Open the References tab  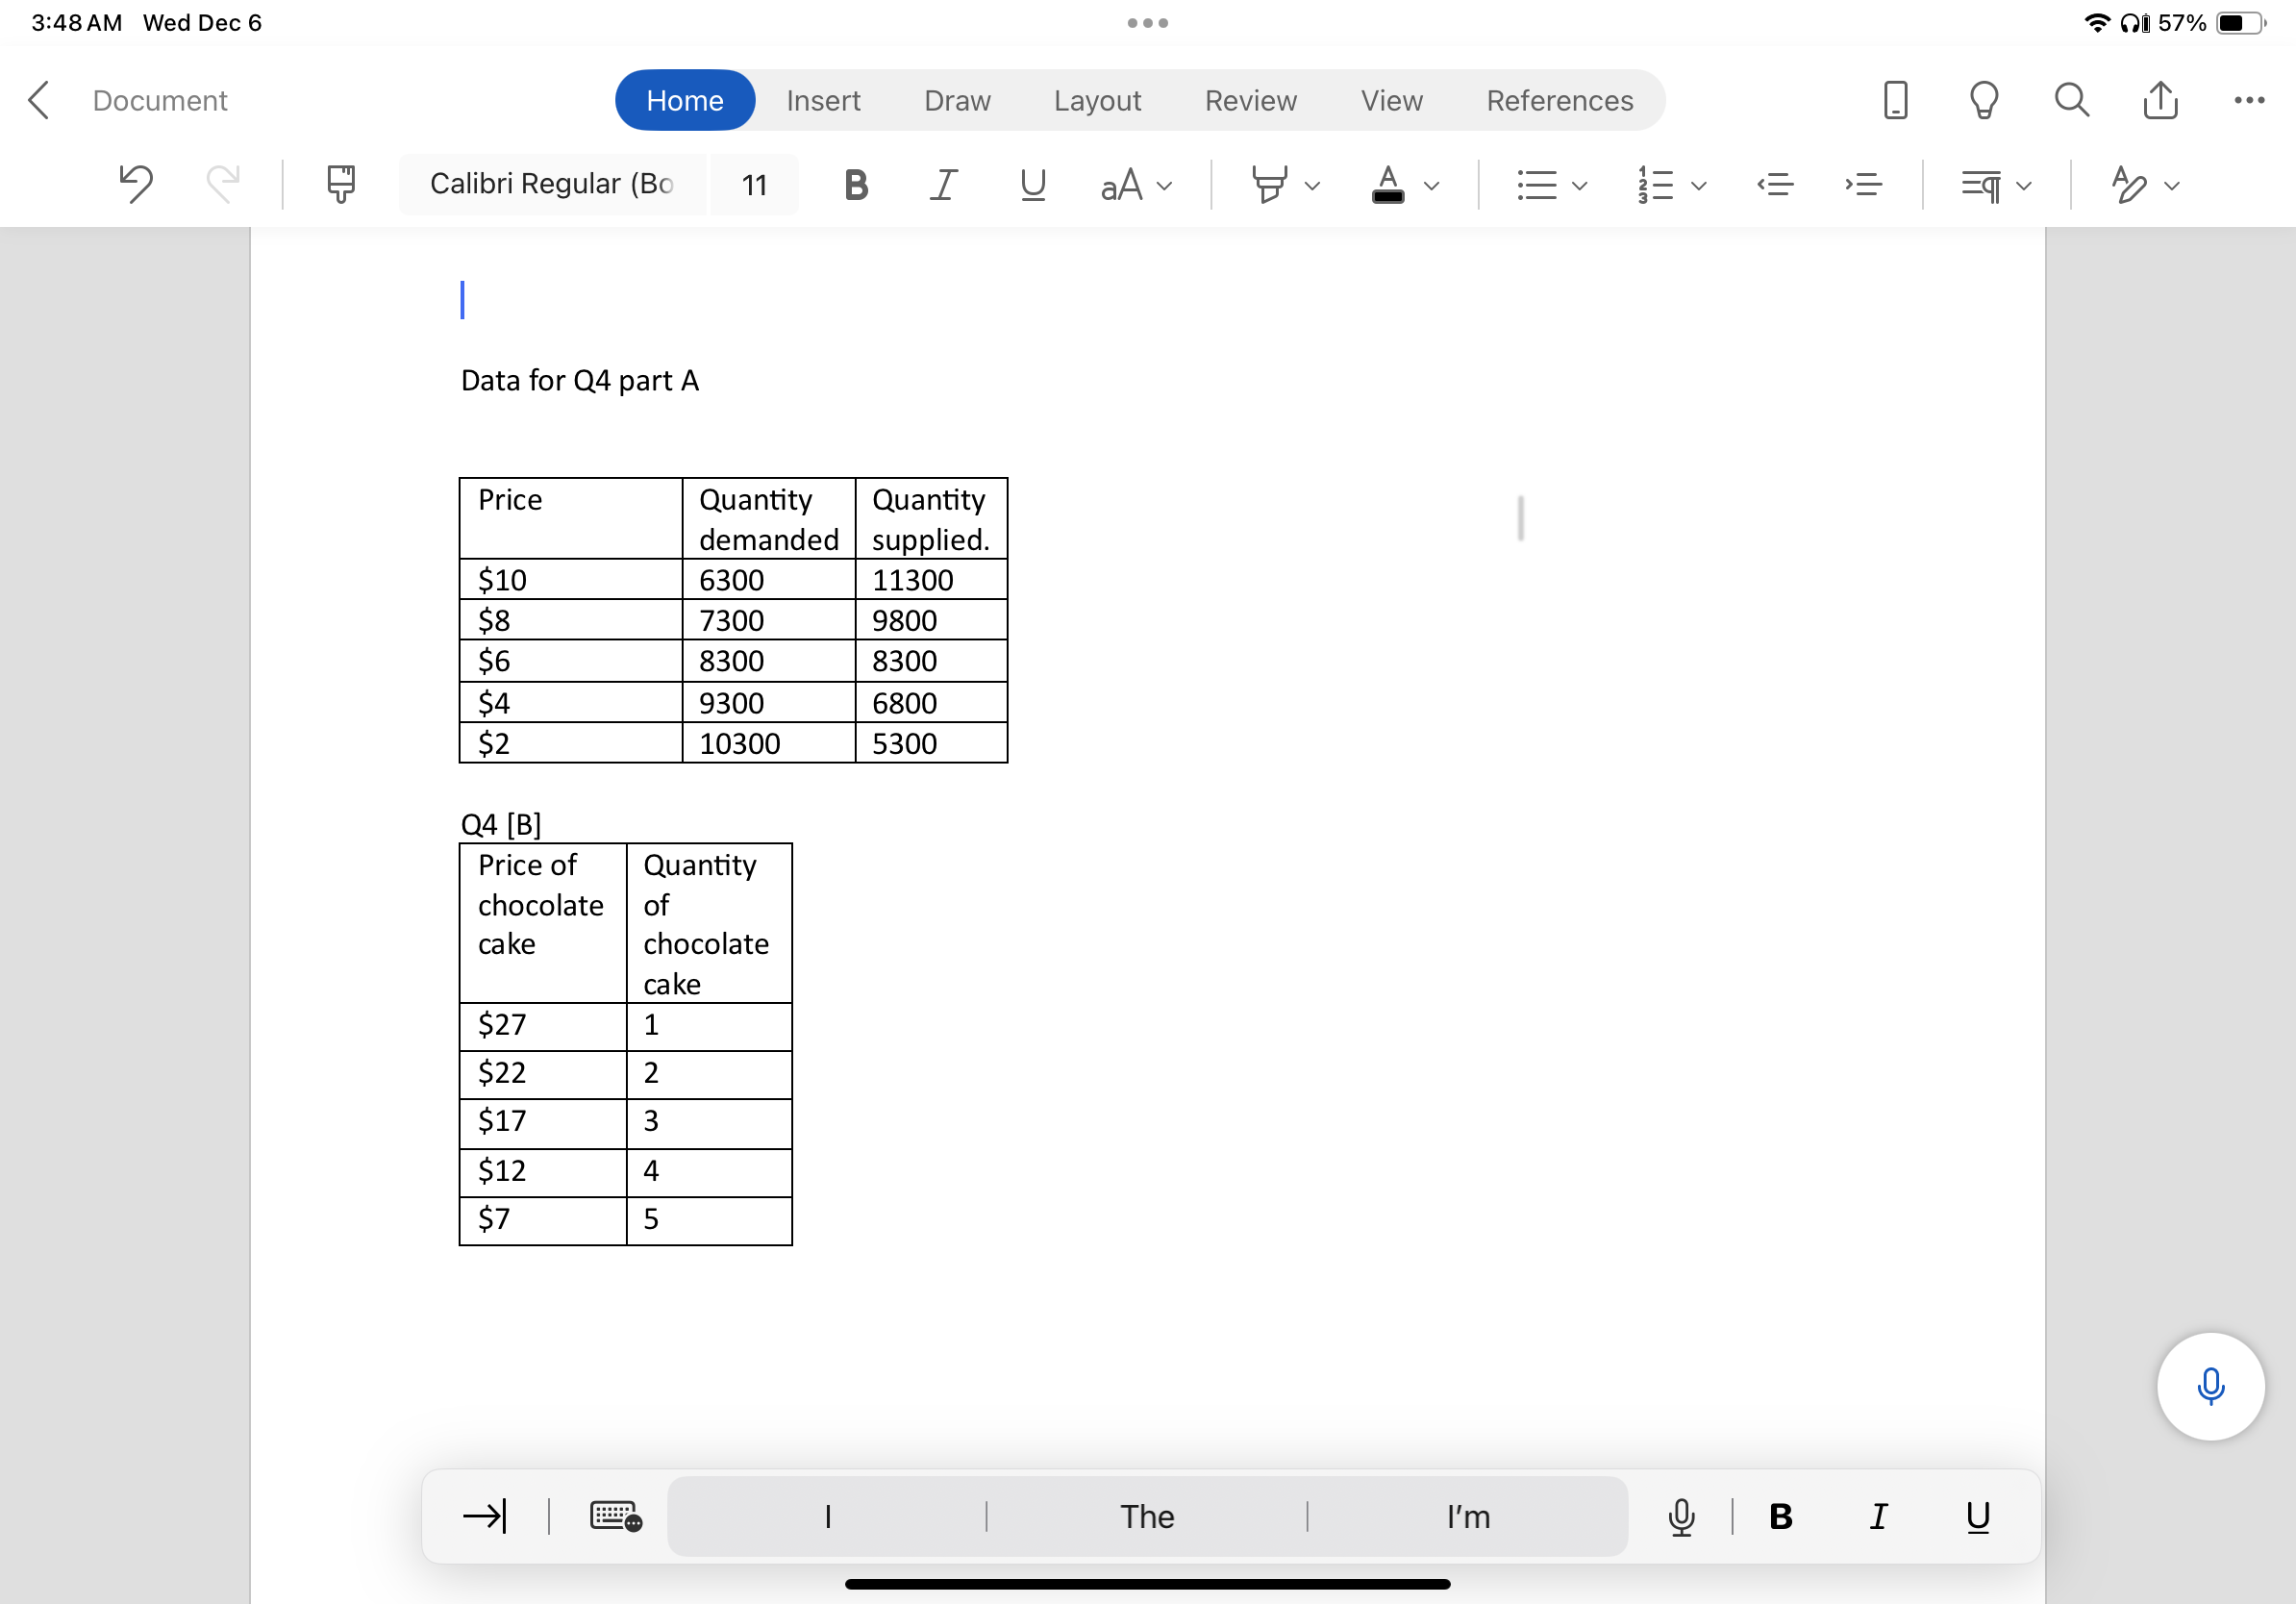[1559, 101]
